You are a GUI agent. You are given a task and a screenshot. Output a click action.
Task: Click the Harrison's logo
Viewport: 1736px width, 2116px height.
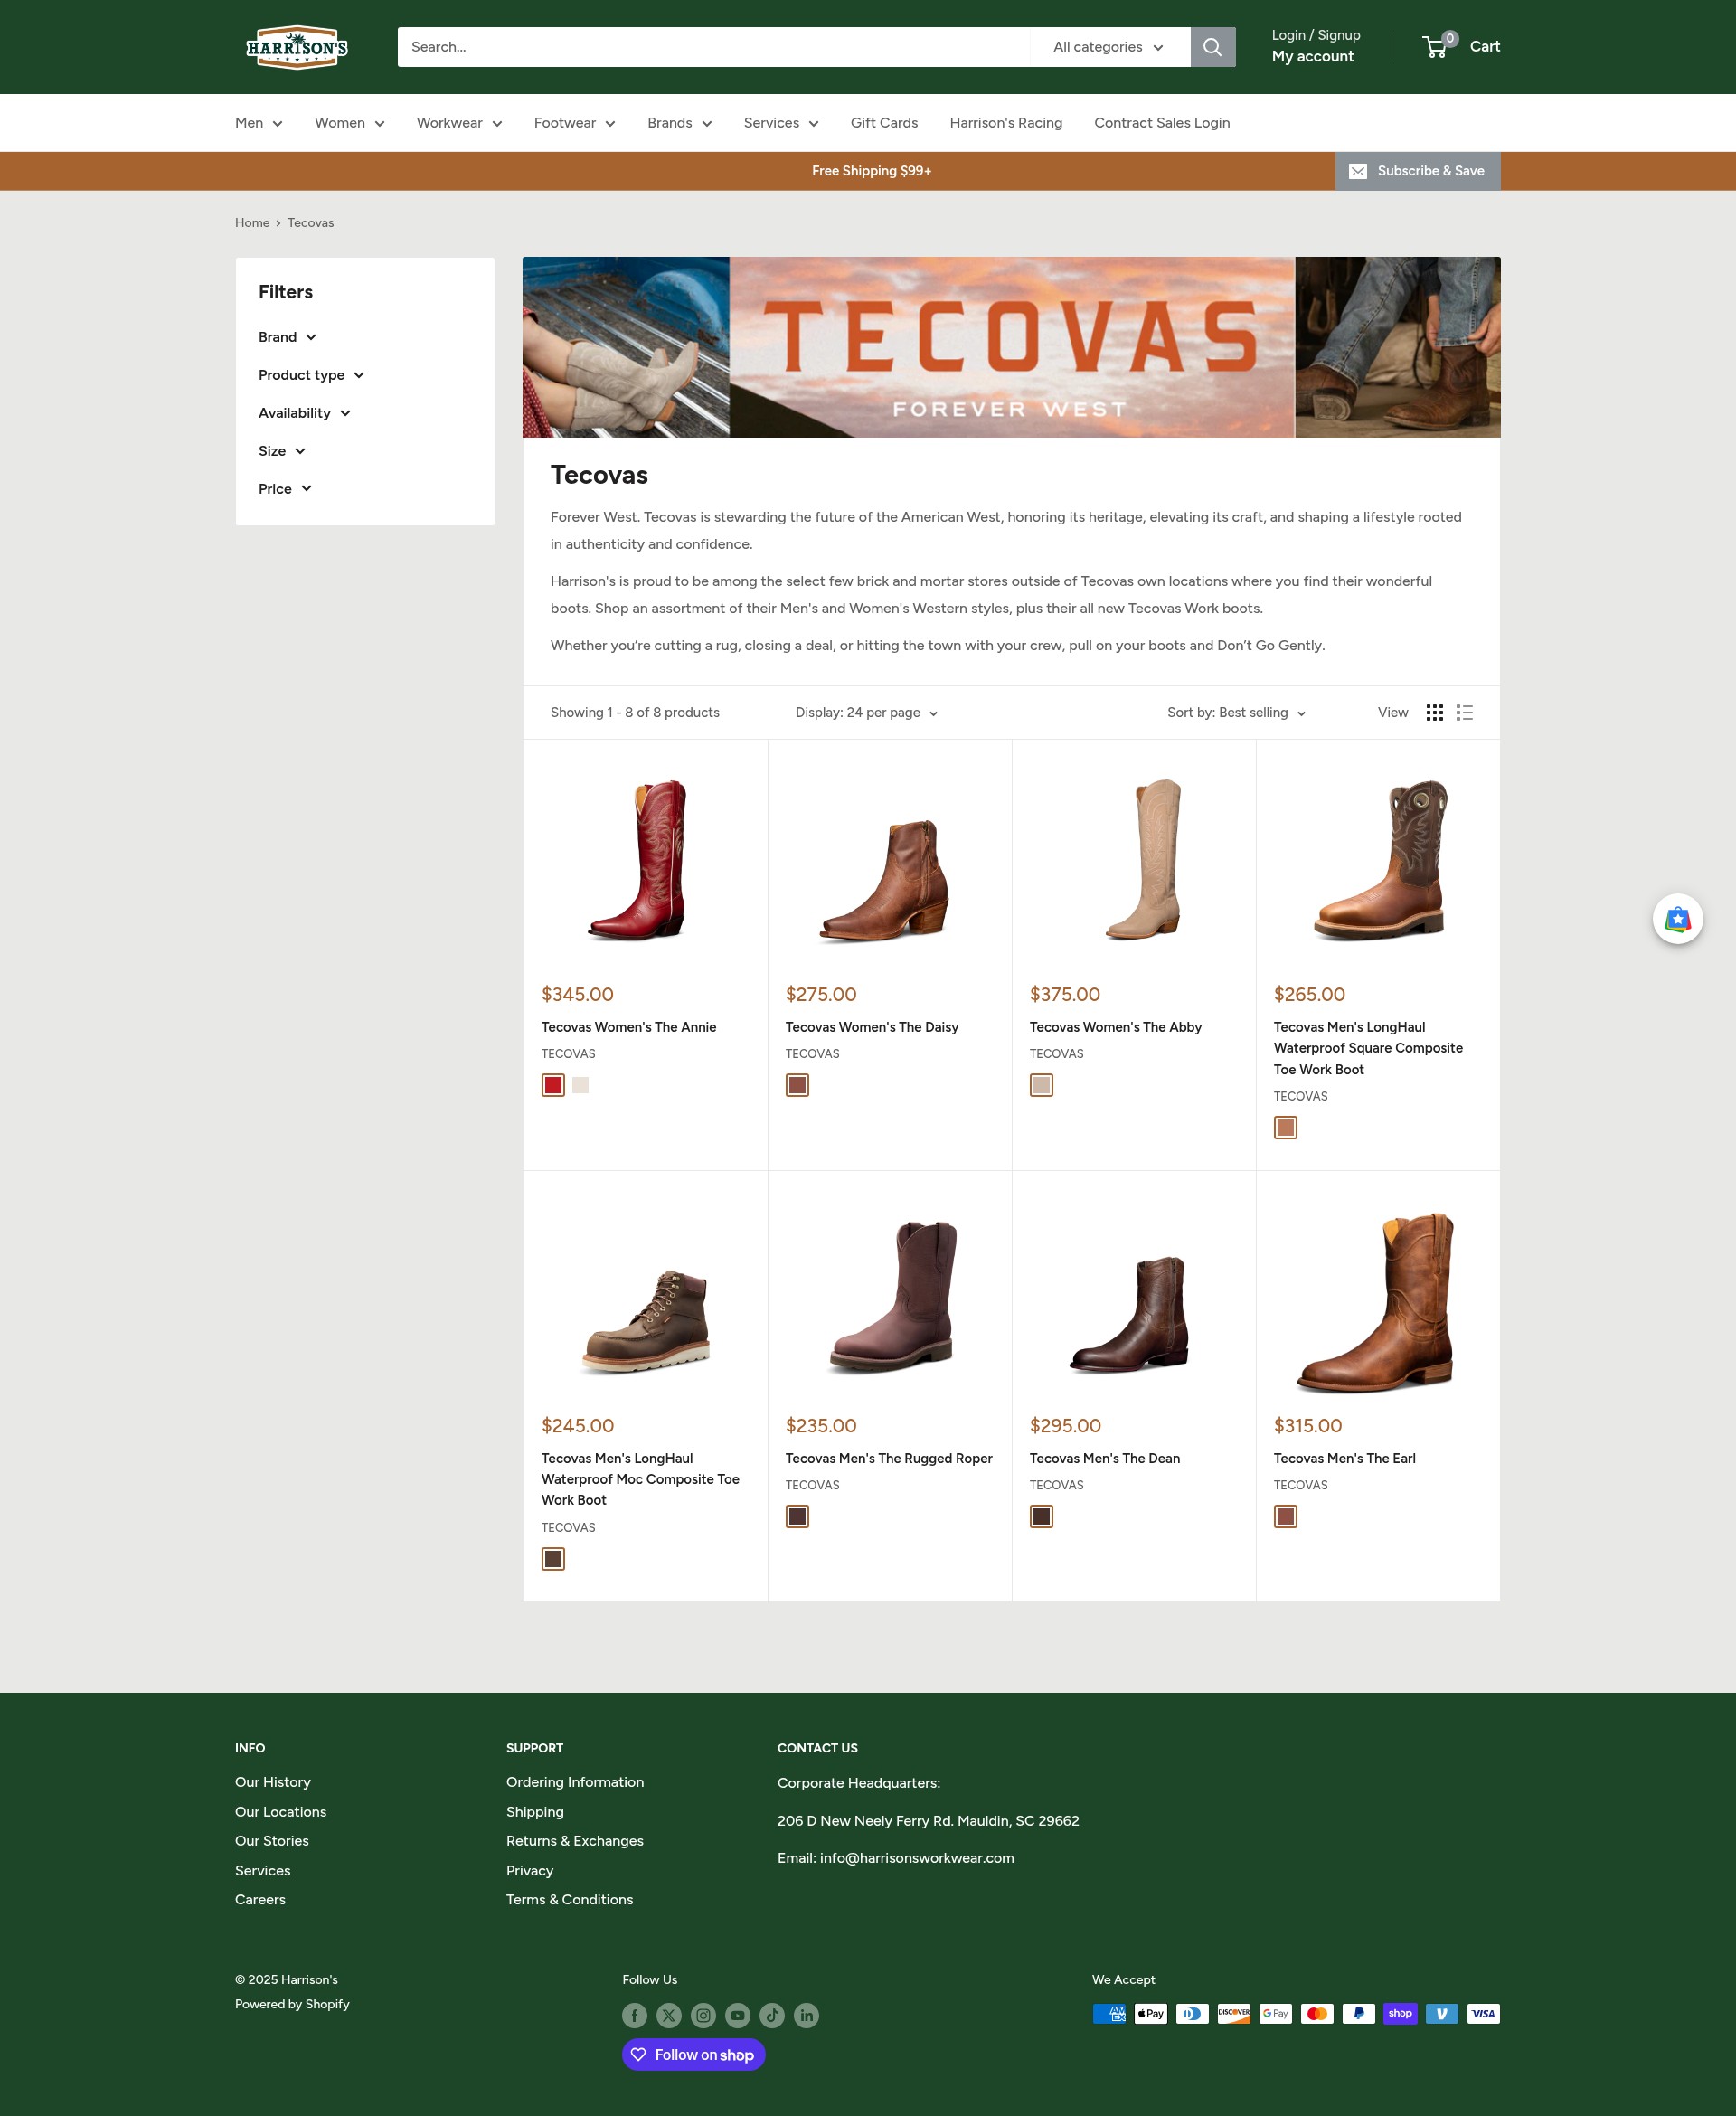[297, 47]
